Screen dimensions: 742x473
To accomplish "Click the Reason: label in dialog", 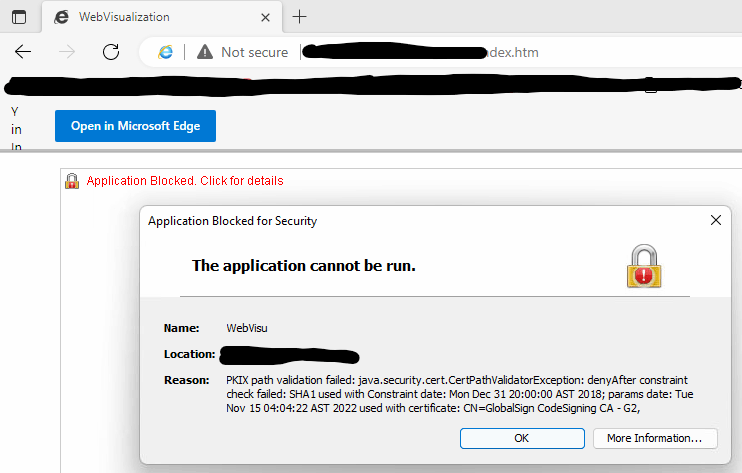I will tap(186, 380).
